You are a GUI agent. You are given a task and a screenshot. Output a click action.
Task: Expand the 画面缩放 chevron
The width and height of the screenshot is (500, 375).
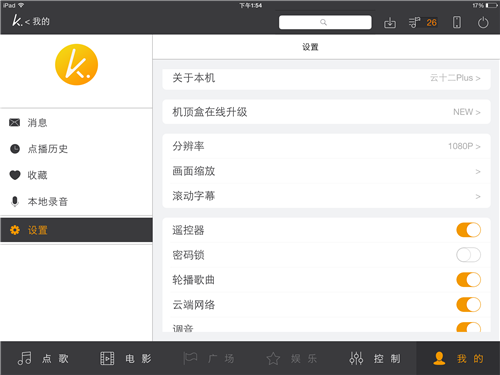[x=478, y=171]
